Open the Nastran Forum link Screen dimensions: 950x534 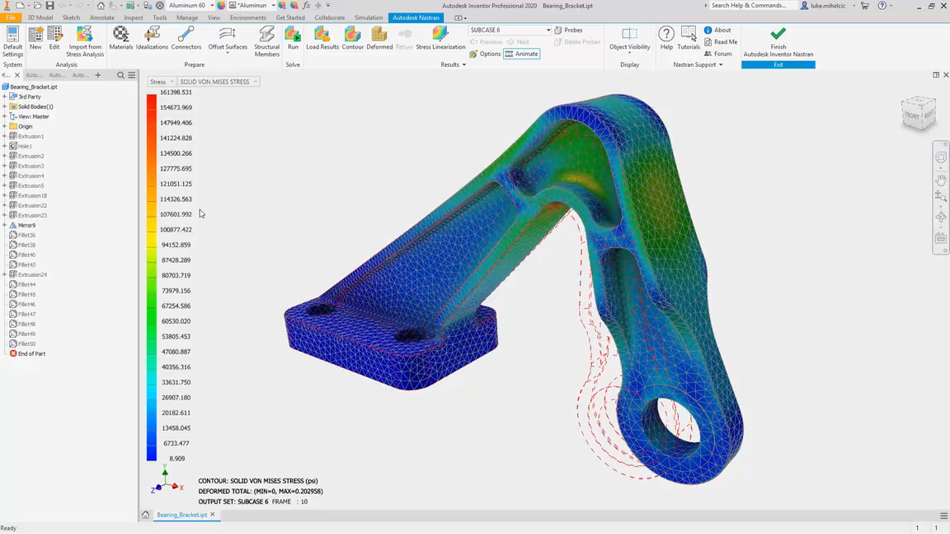718,54
